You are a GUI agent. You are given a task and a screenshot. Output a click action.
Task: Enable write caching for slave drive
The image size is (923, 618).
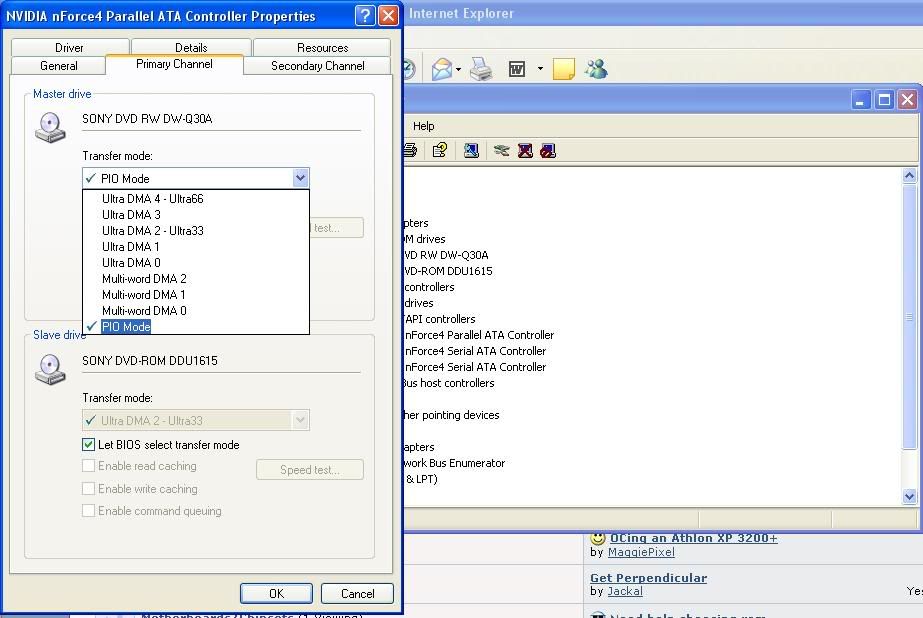tap(88, 489)
